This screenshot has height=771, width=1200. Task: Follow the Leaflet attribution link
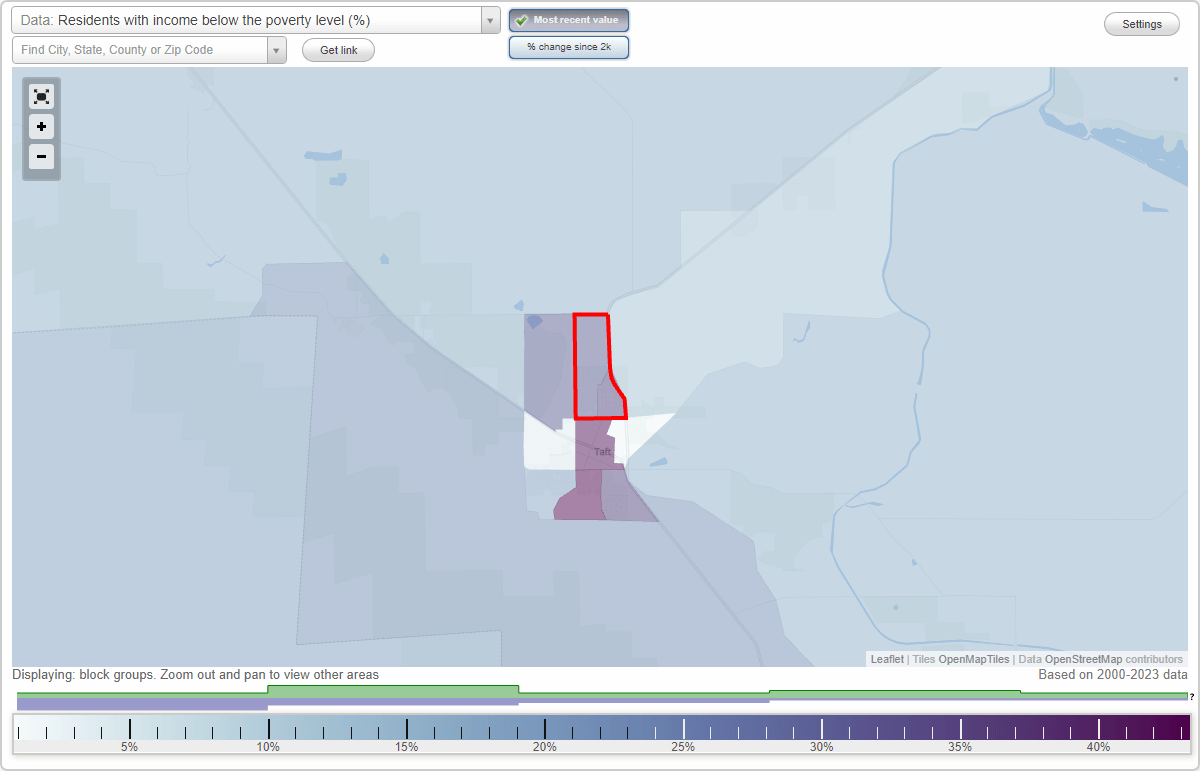coord(886,659)
